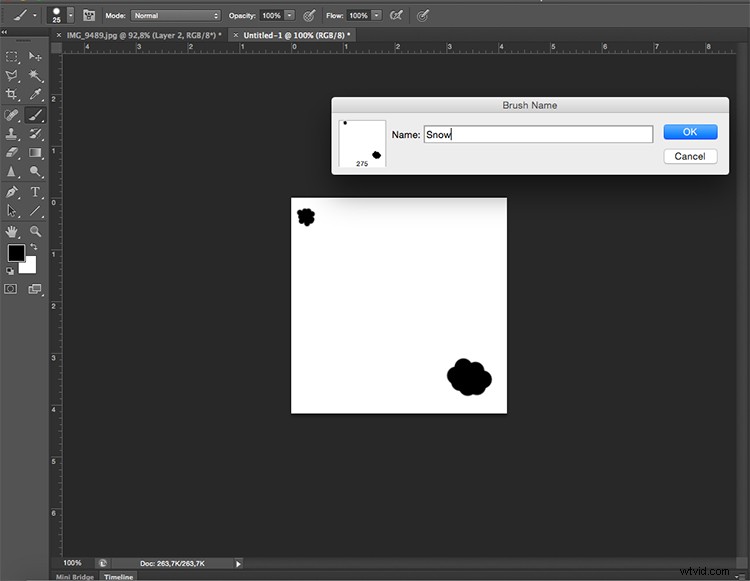This screenshot has width=750, height=581.
Task: Open the Mini Bridge tab
Action: [75, 577]
